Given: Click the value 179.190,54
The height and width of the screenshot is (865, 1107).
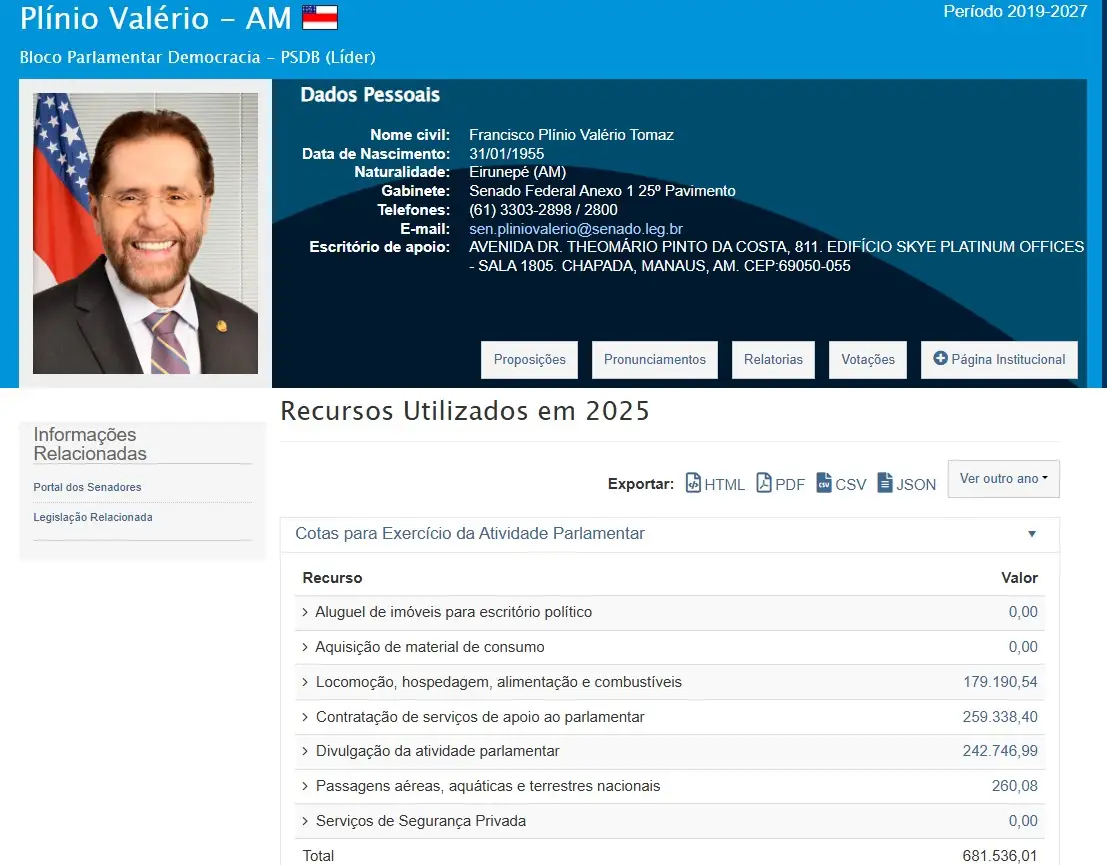Looking at the screenshot, I should 1000,682.
